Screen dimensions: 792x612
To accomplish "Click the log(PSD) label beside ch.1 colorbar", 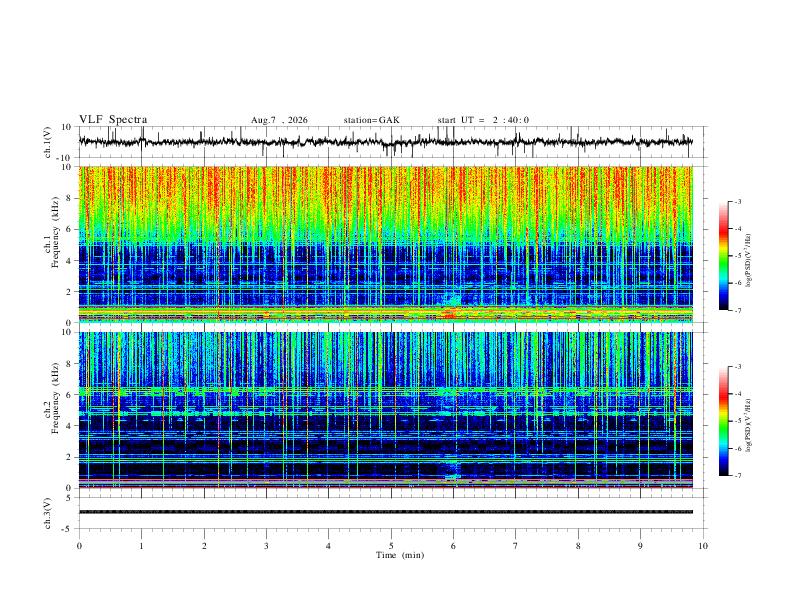I will pos(748,261).
